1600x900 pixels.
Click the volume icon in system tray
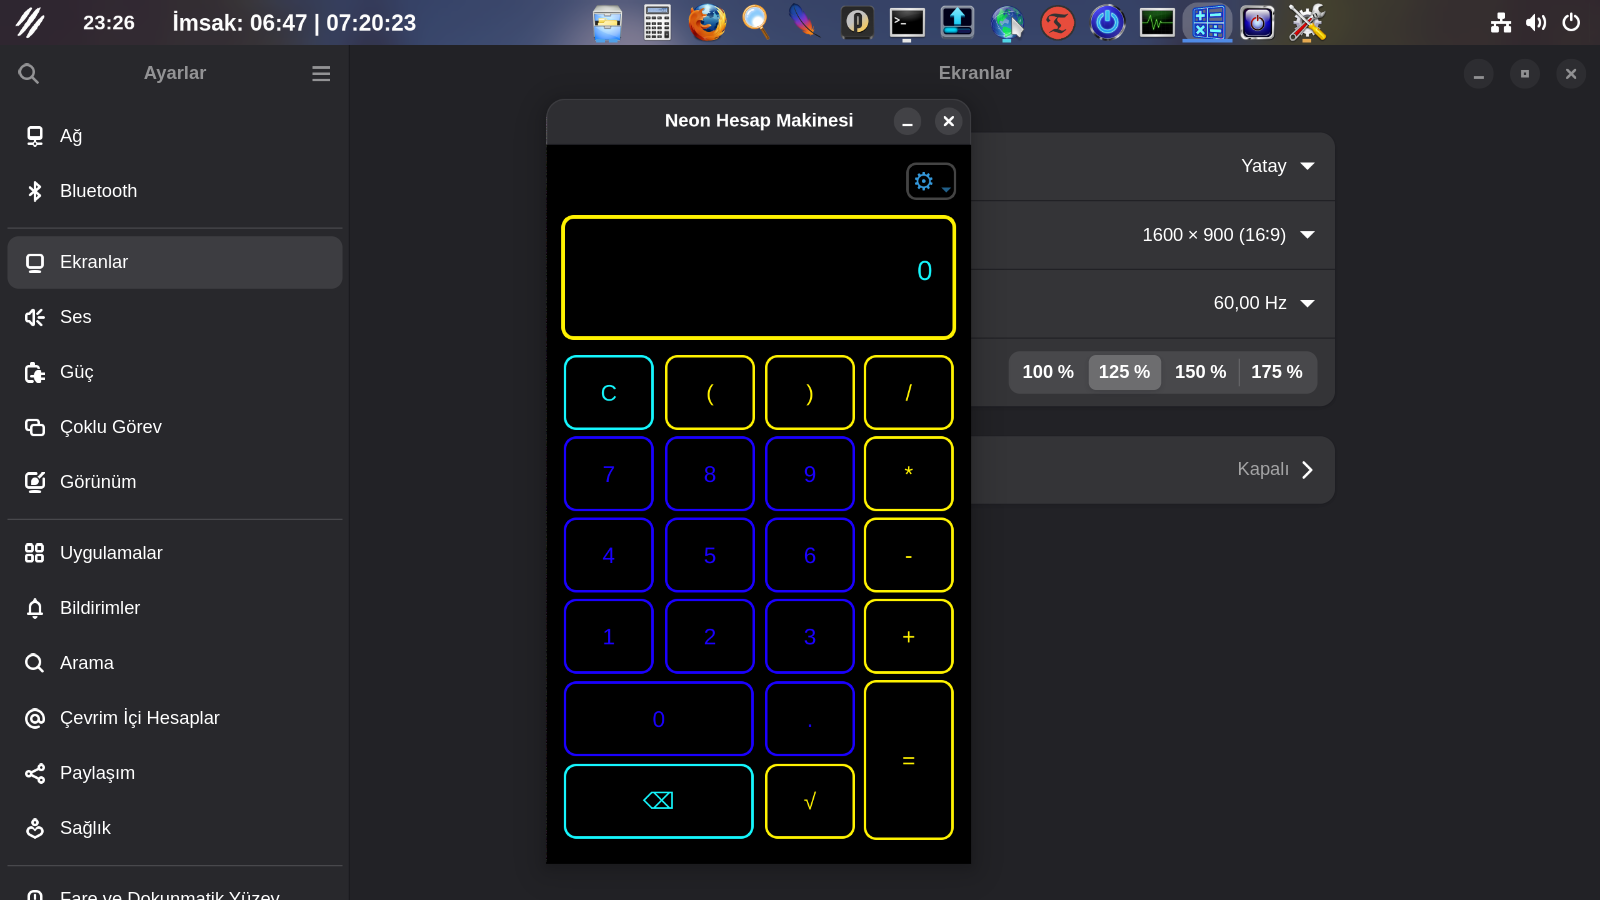(x=1536, y=22)
